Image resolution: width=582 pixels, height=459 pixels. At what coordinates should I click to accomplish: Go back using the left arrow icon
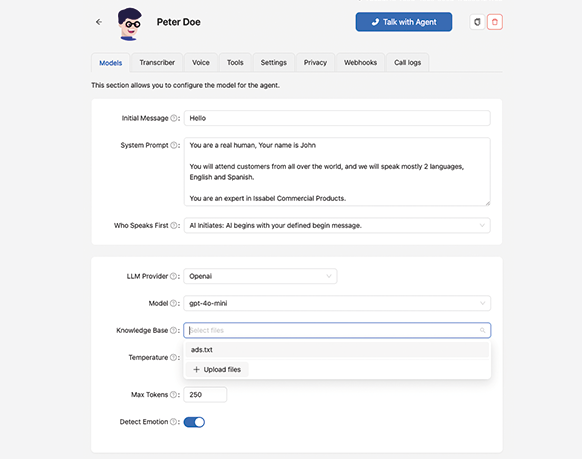click(x=99, y=22)
